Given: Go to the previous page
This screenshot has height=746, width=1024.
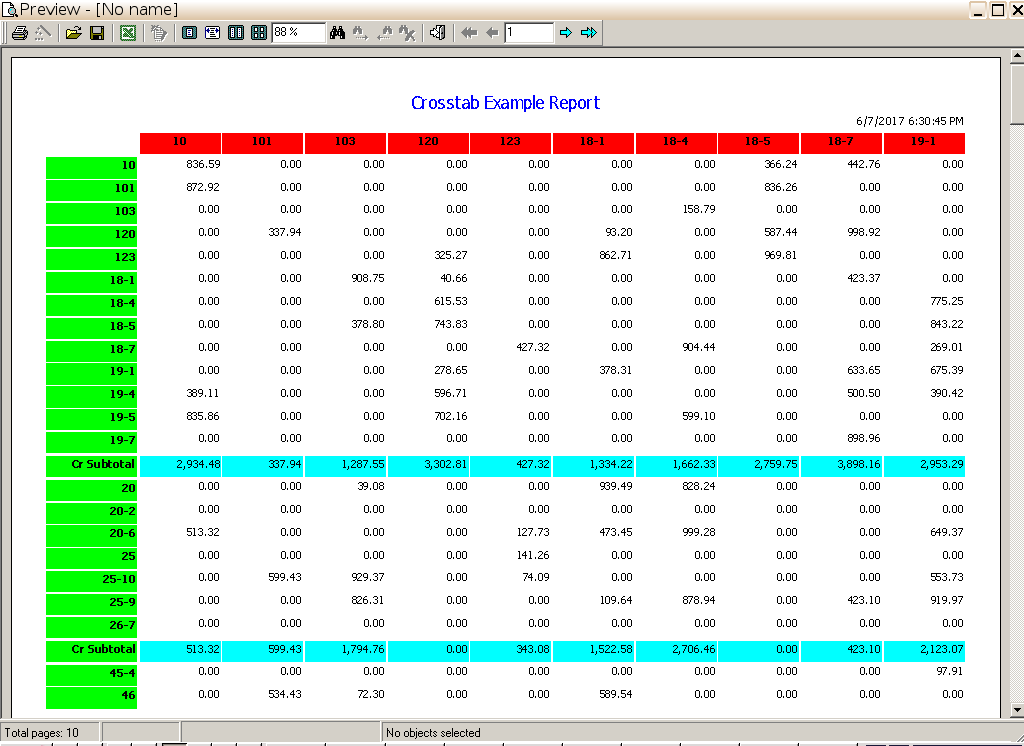Looking at the screenshot, I should (492, 33).
